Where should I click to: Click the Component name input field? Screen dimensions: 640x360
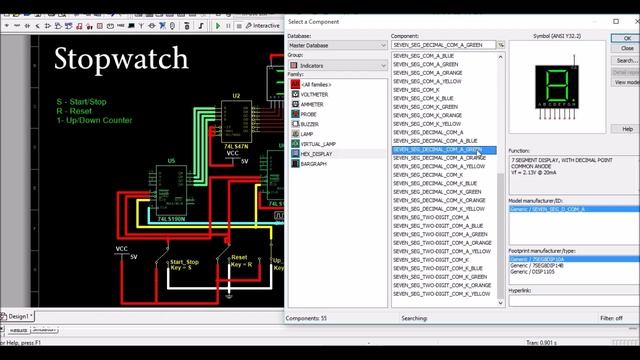[x=443, y=45]
